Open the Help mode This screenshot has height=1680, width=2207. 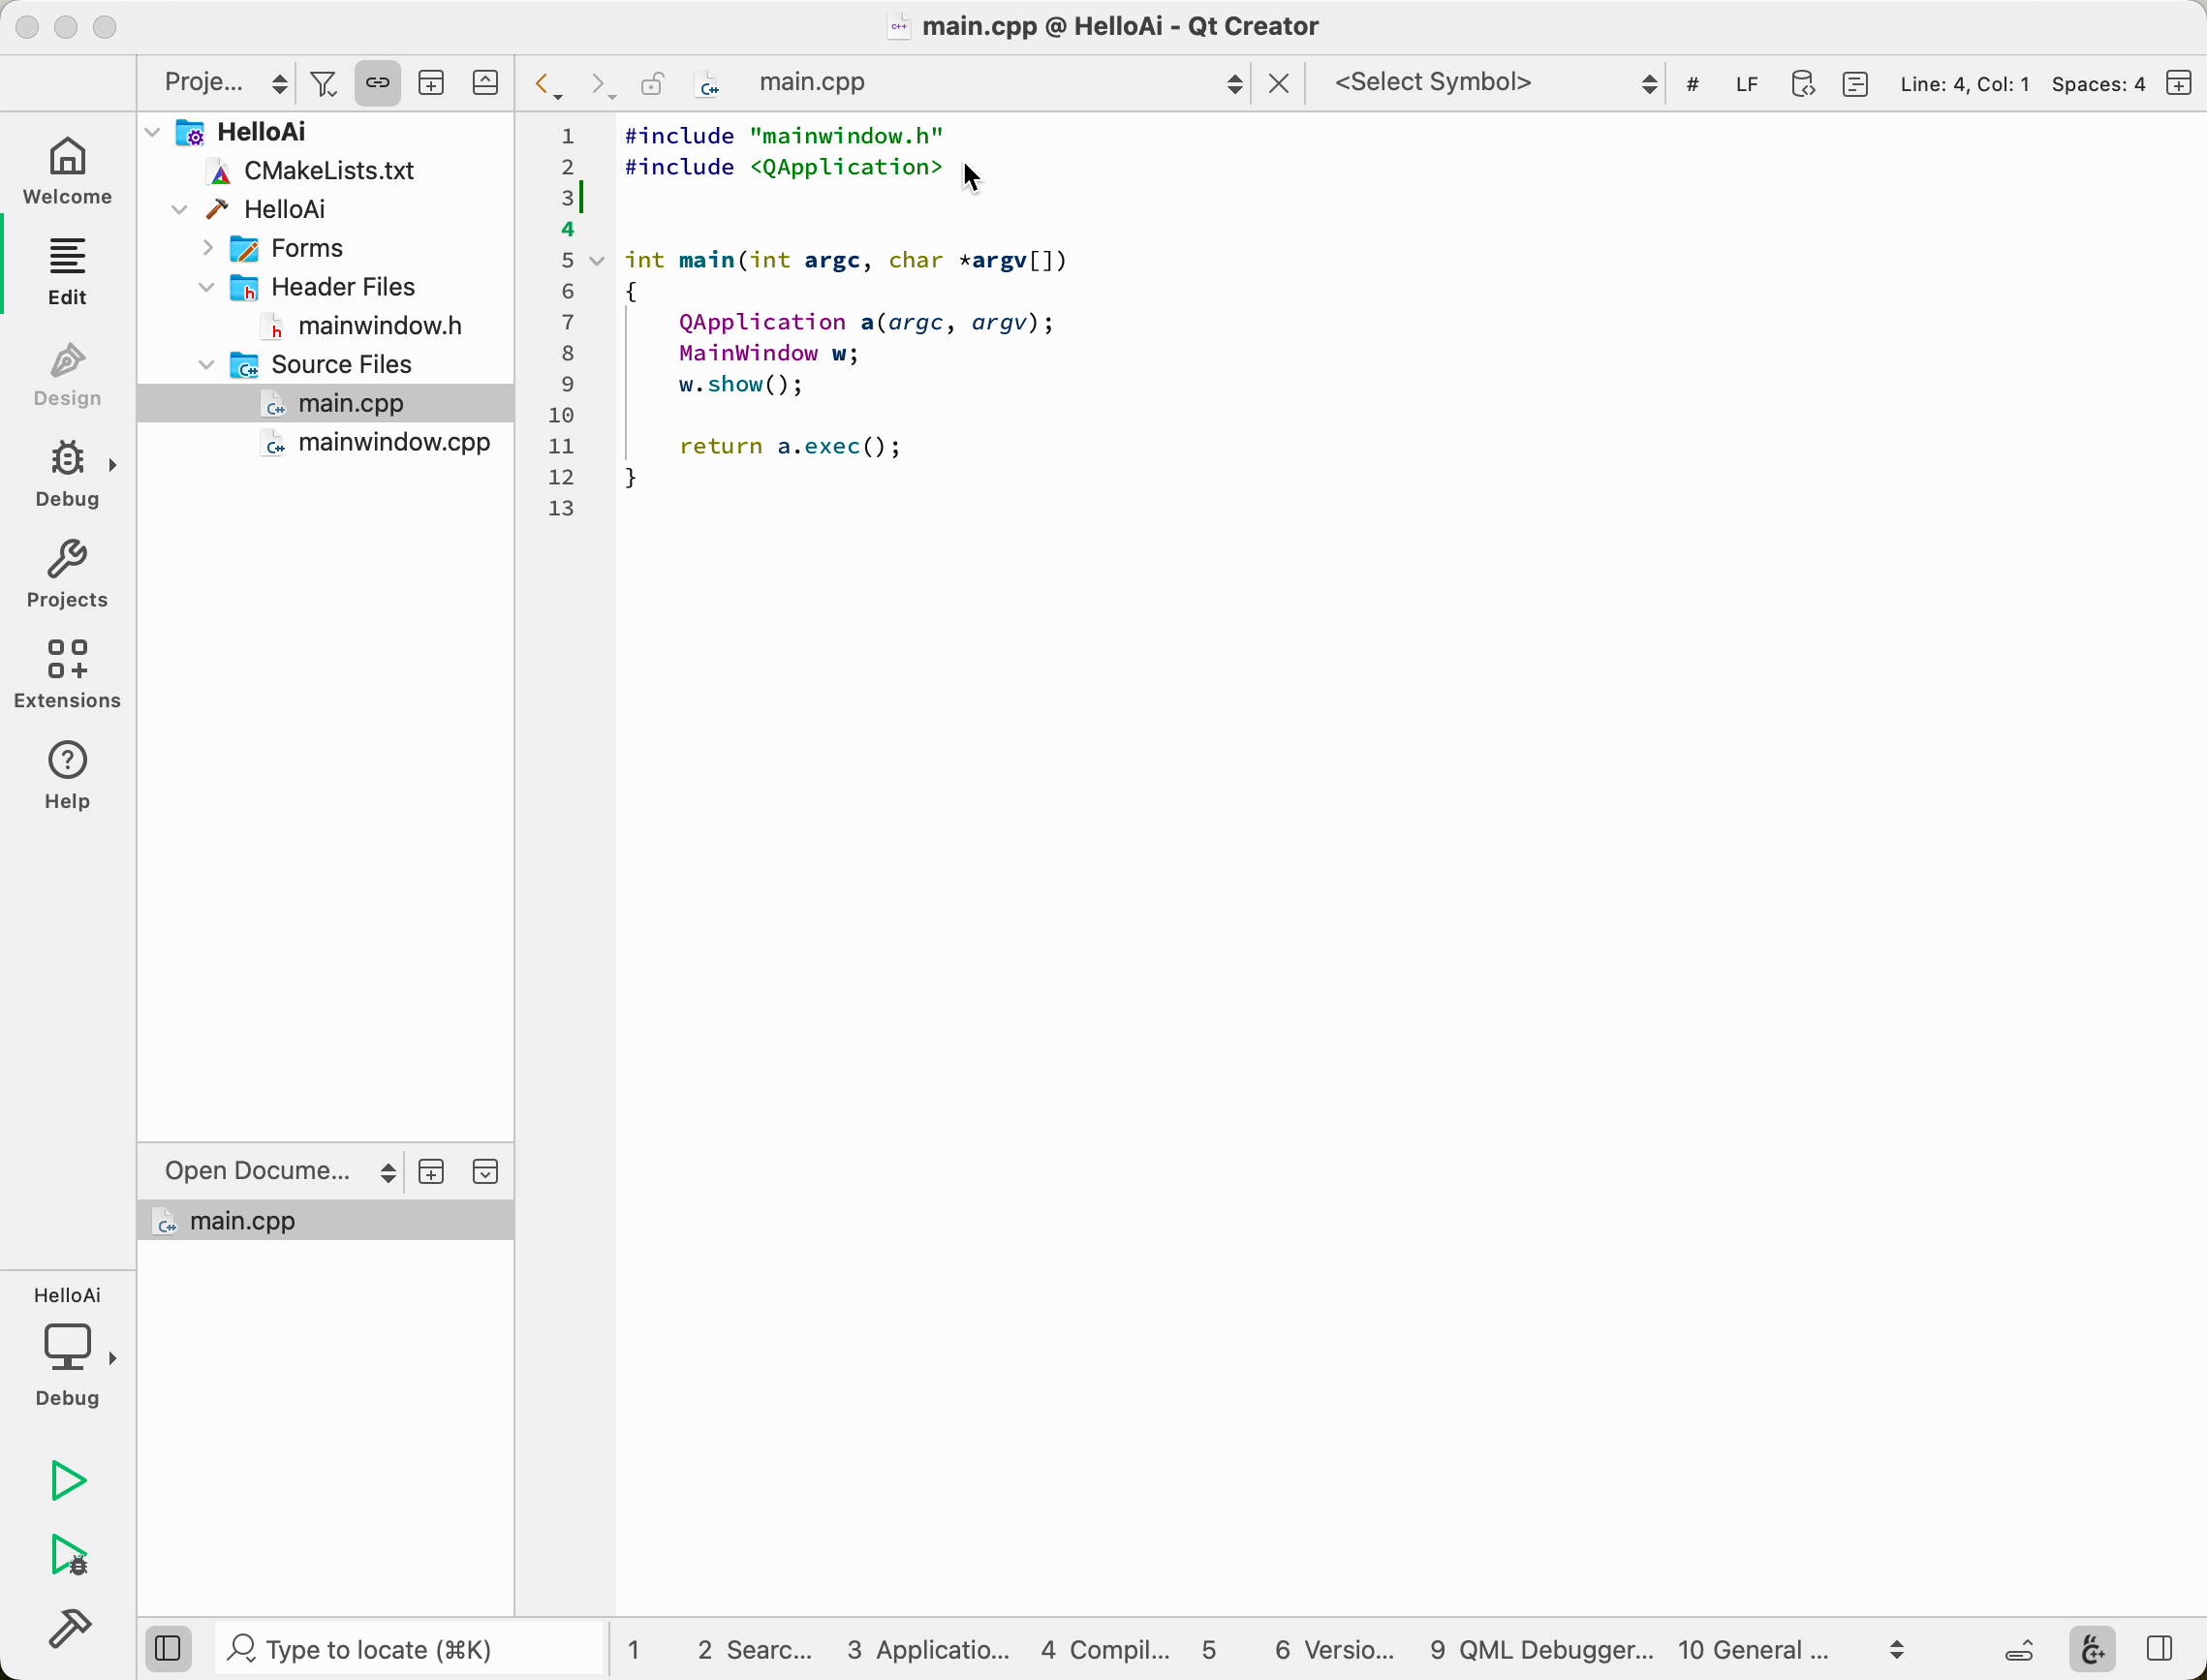point(67,775)
